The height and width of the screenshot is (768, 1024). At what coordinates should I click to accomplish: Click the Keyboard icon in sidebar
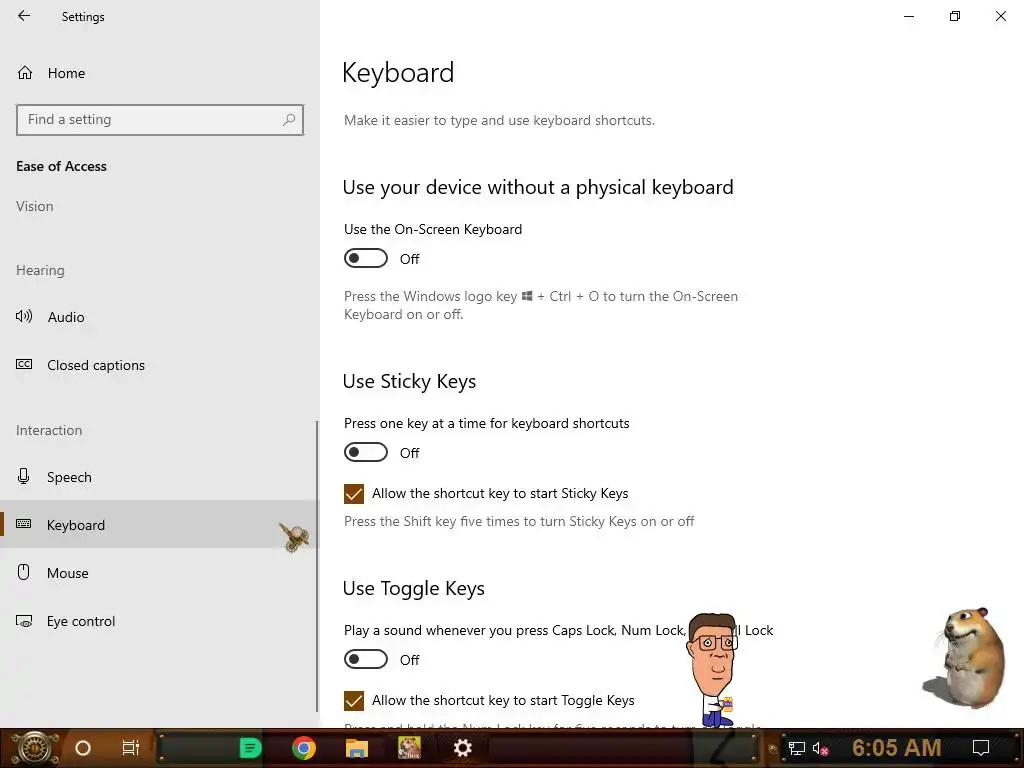[24, 524]
